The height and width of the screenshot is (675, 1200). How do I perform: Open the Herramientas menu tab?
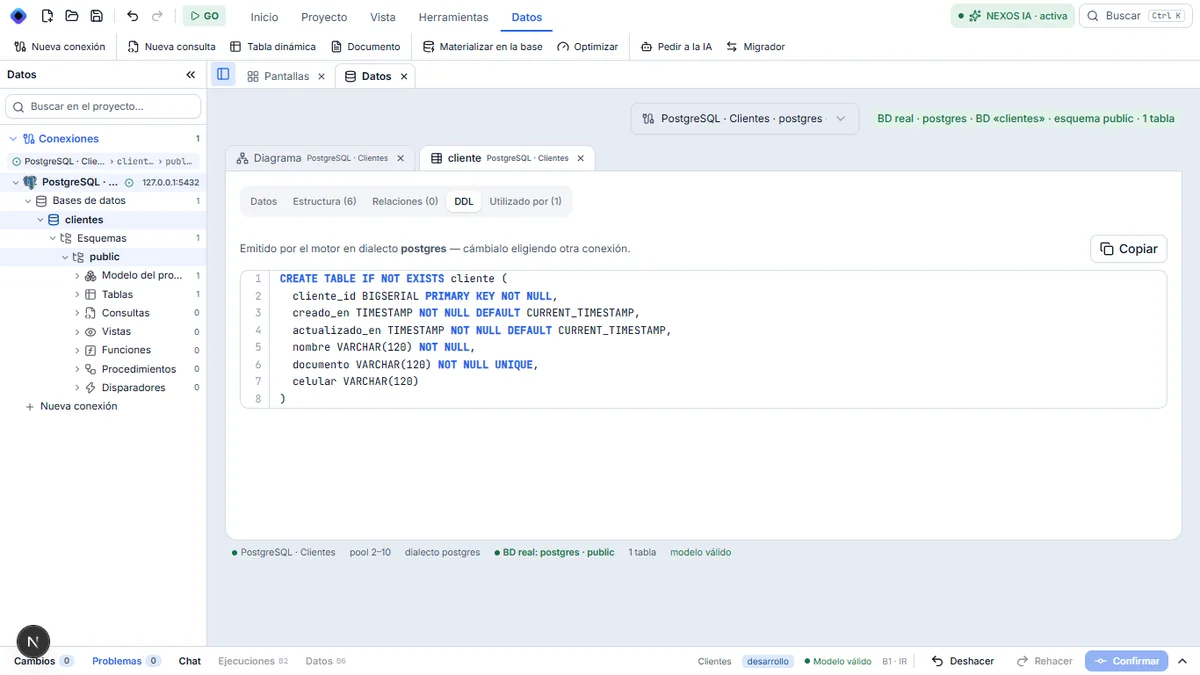[453, 17]
